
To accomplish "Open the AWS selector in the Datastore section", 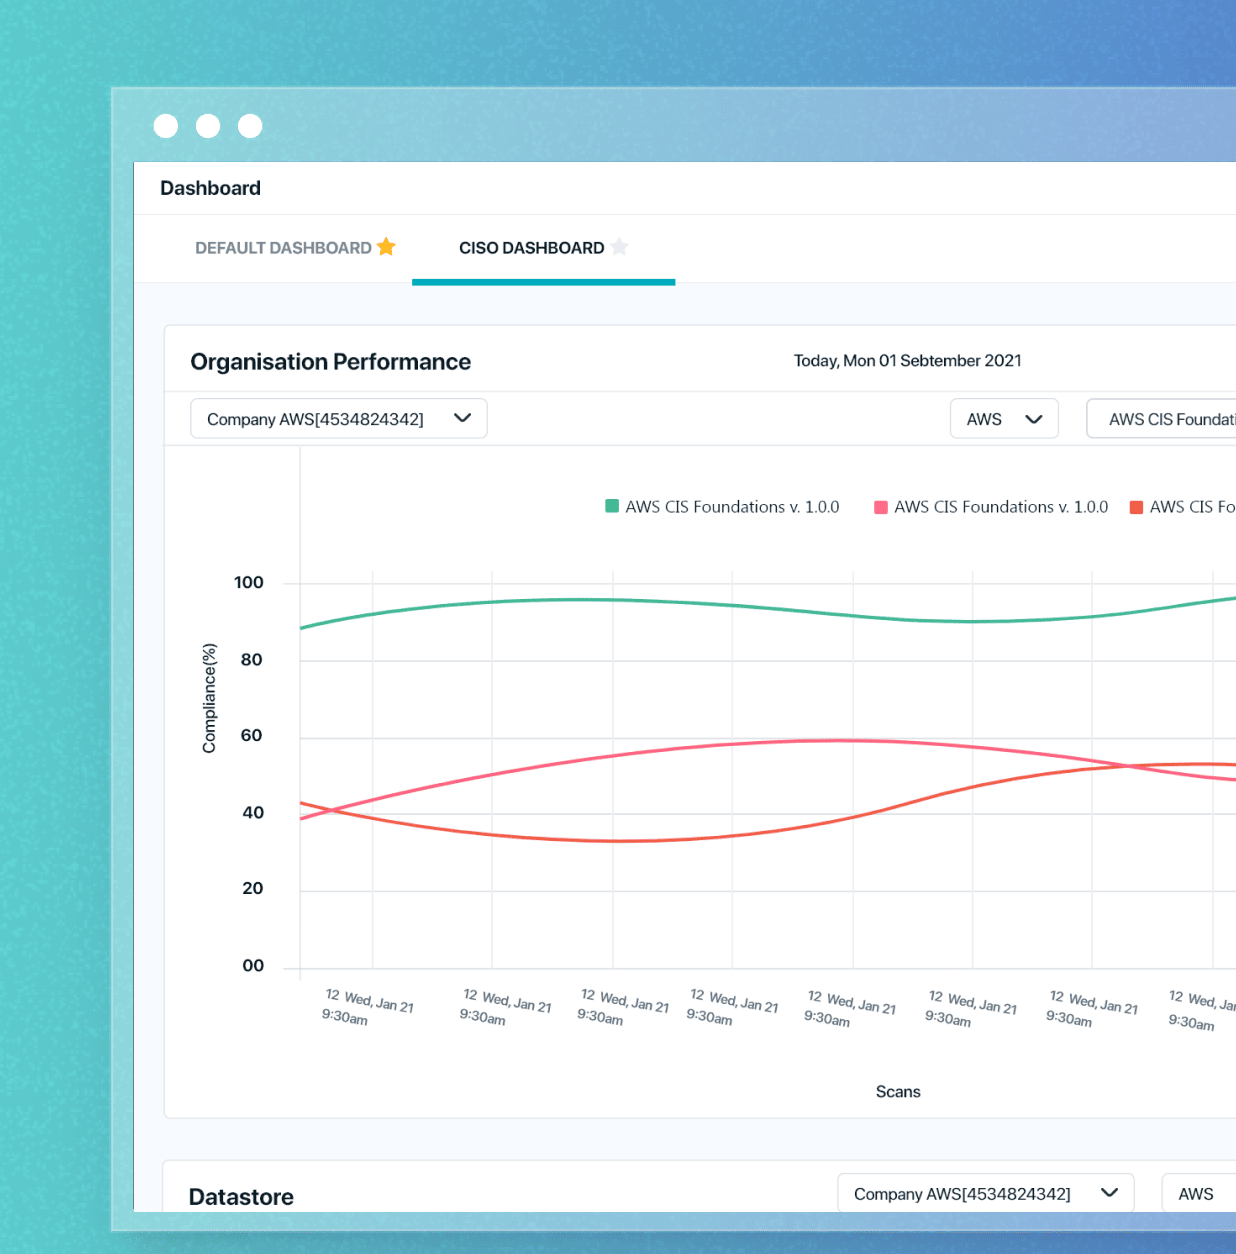I will coord(1196,1193).
